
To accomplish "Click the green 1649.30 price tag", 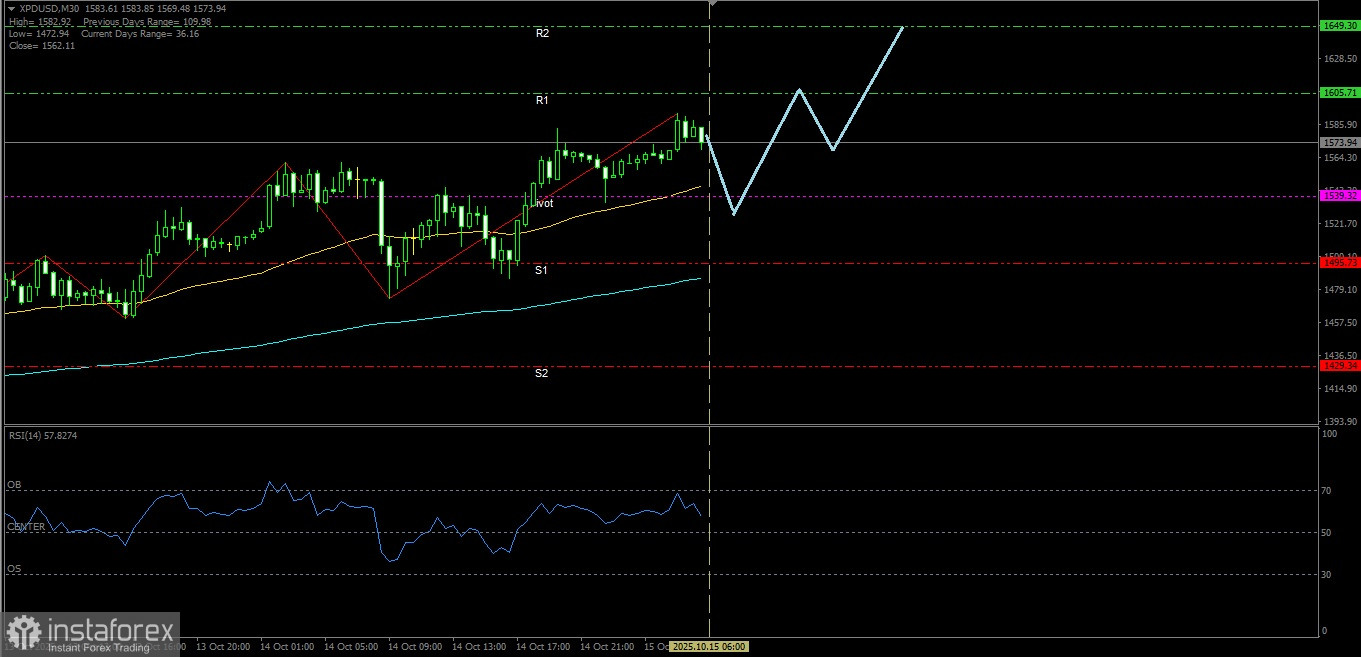I will click(1339, 26).
